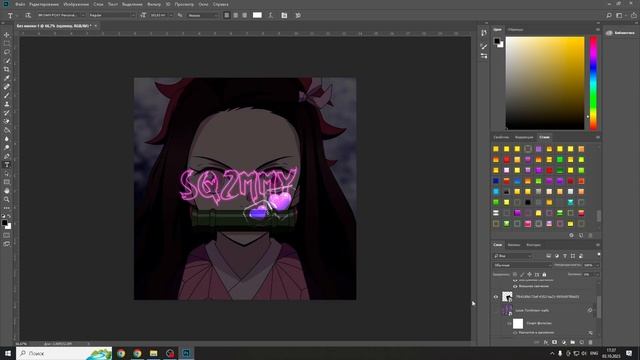640x360 pixels.
Task: Open the Изображение menu
Action: coord(76,4)
